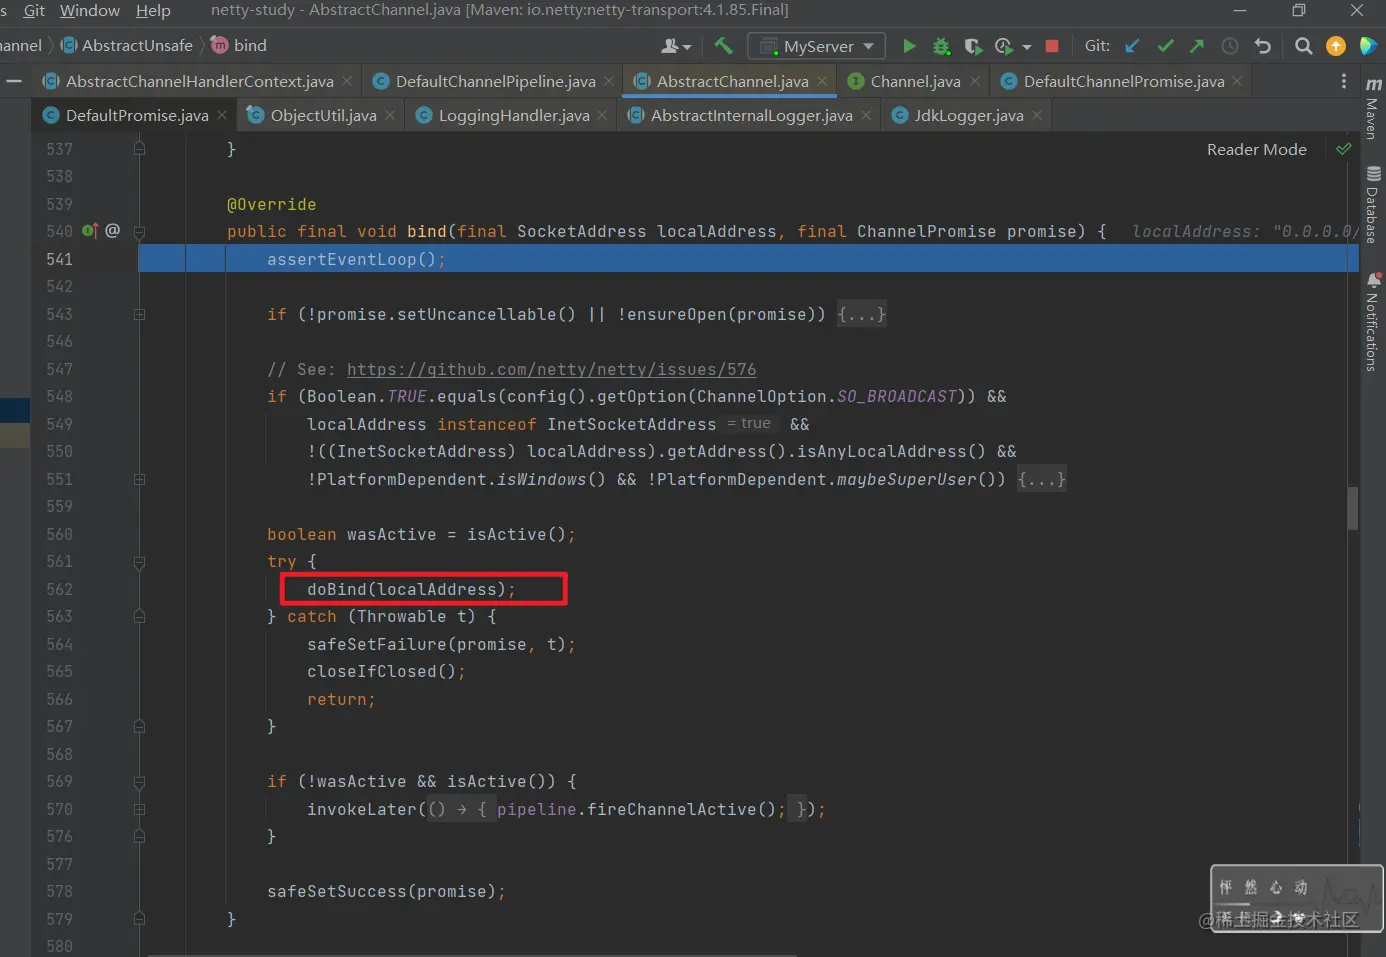Viewport: 1386px width, 957px height.
Task: Close the JdkLogger.java tab
Action: (x=1037, y=115)
